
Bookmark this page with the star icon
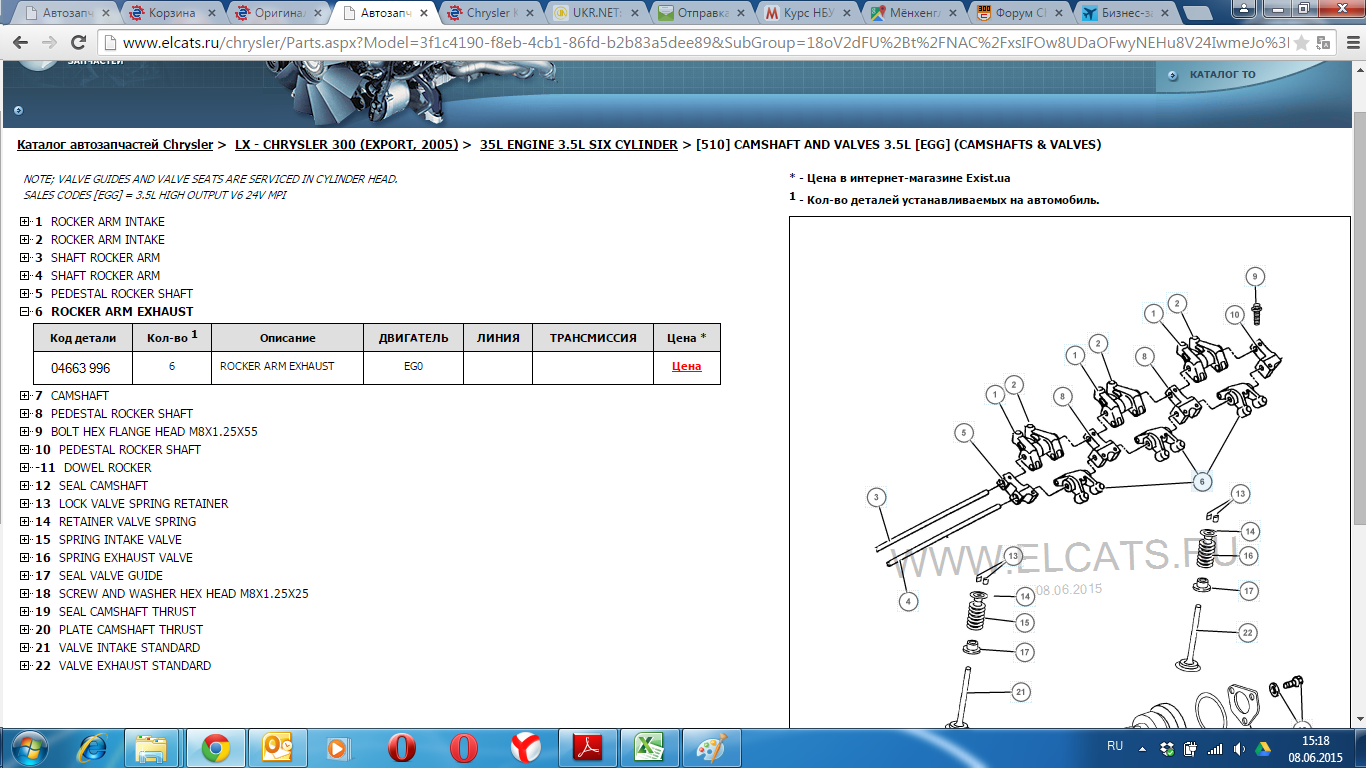(1301, 43)
